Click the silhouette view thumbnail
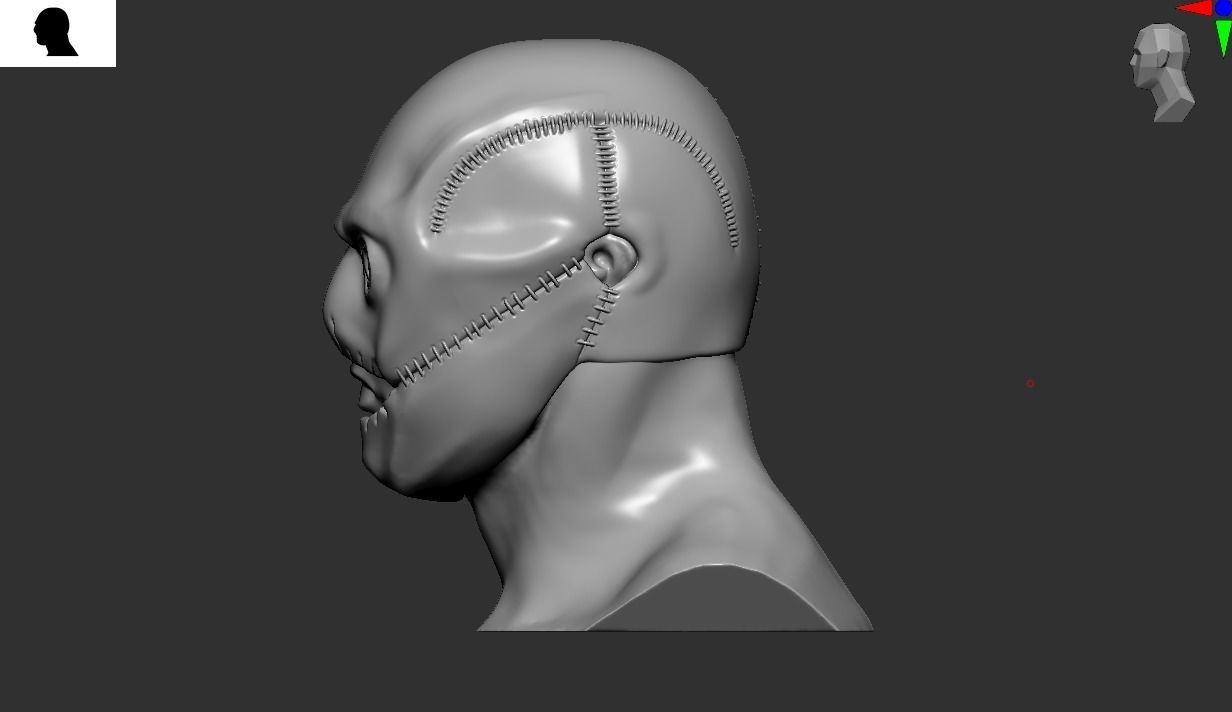The height and width of the screenshot is (712, 1232). coord(57,33)
